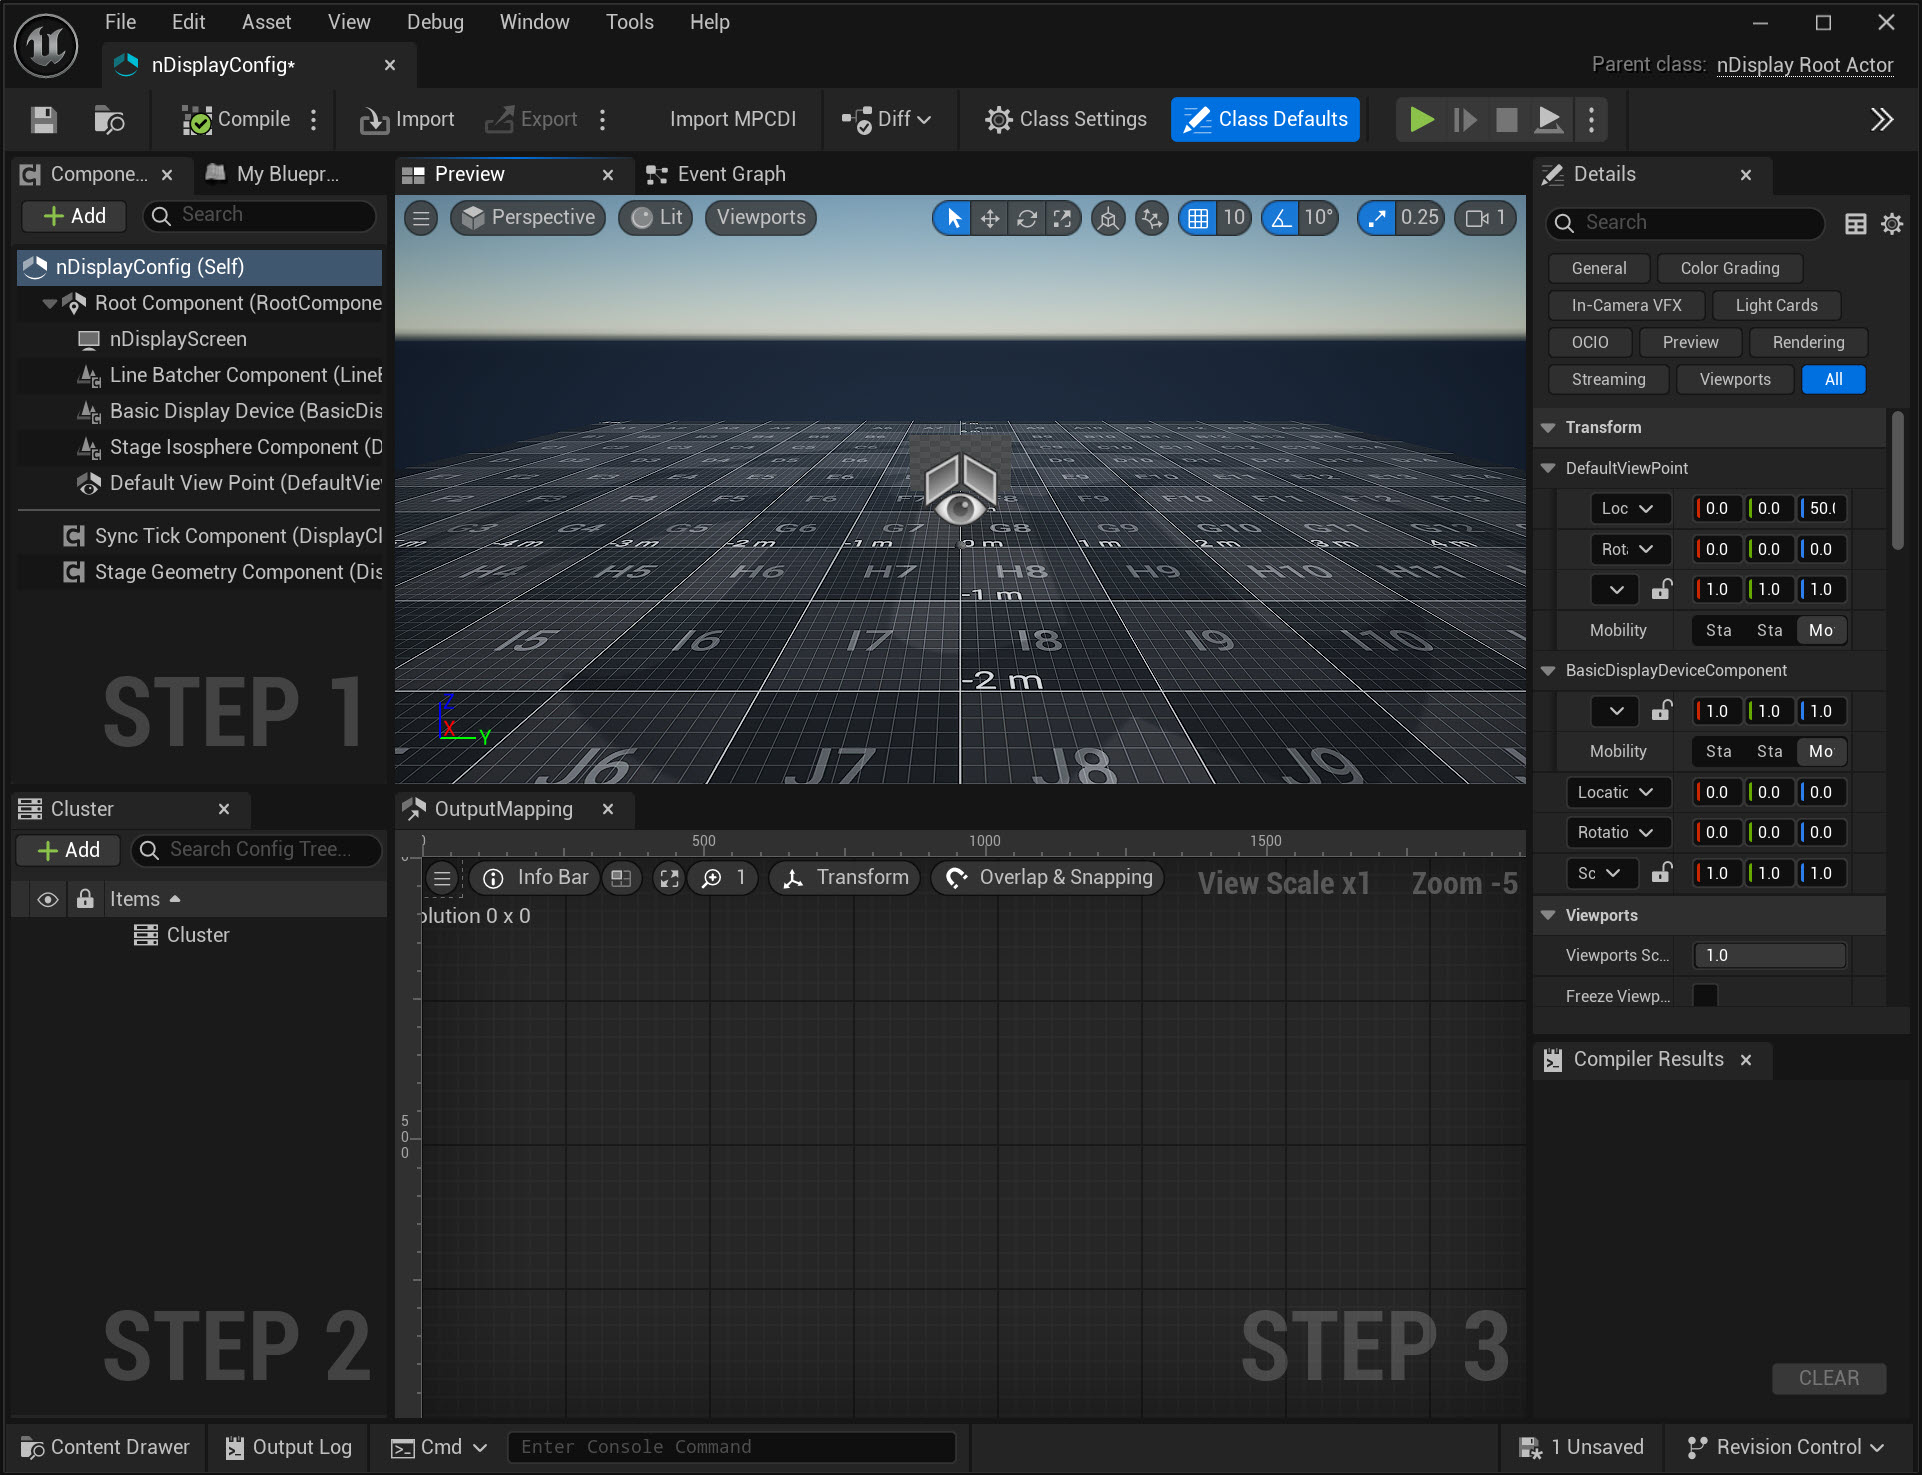This screenshot has width=1922, height=1475.
Task: Toggle the Freeze Viewports checkbox
Action: [x=1705, y=996]
